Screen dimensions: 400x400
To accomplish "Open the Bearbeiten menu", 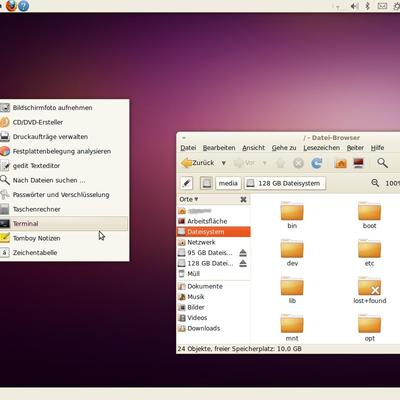I will 219,148.
